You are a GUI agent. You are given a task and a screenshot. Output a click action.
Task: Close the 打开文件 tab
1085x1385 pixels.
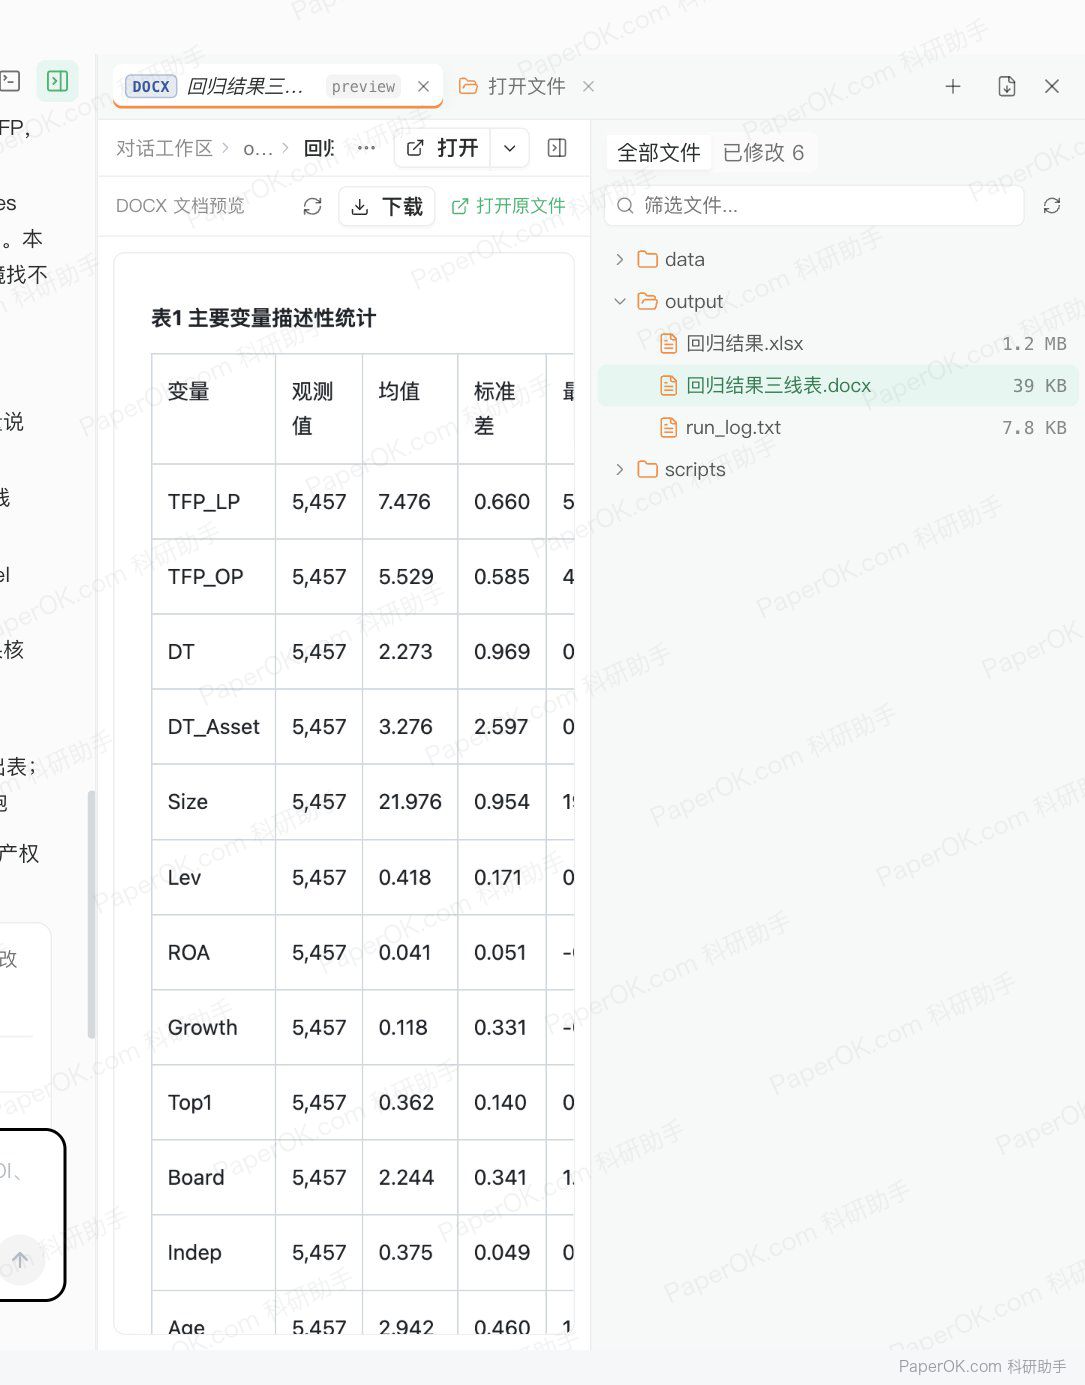pos(588,86)
